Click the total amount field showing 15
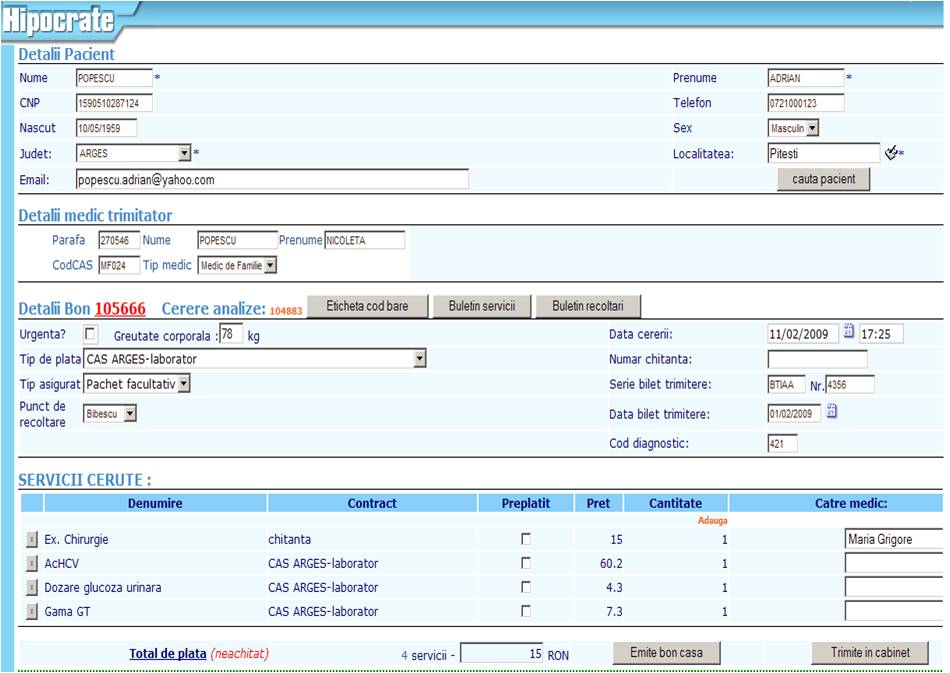The image size is (950, 673). pos(502,654)
